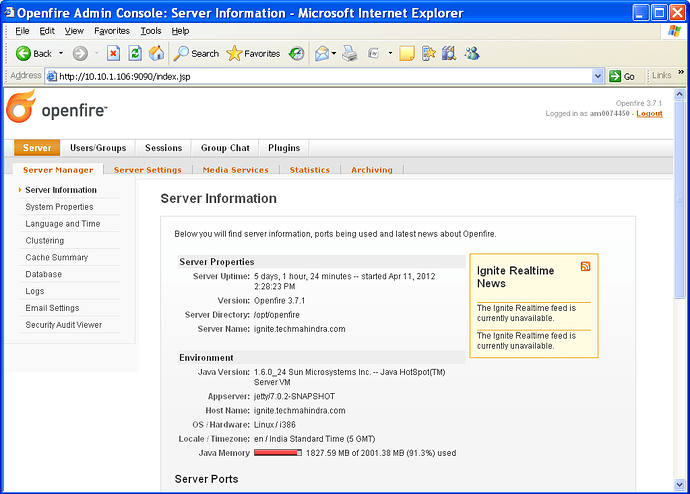This screenshot has width=690, height=494.
Task: Click the IE Back arrow icon
Action: pyautogui.click(x=23, y=54)
